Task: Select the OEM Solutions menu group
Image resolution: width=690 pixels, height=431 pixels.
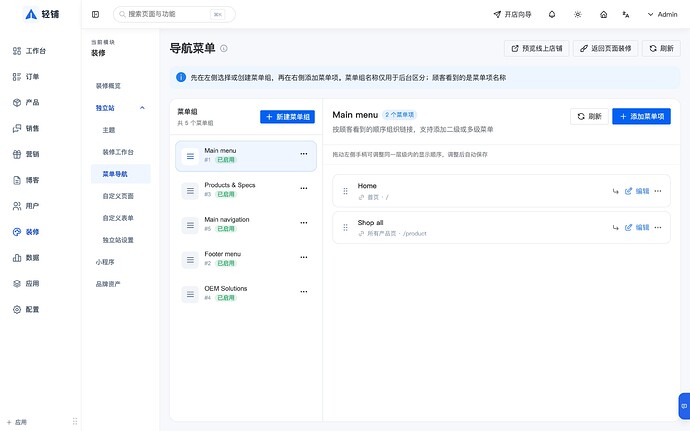Action: 246,294
